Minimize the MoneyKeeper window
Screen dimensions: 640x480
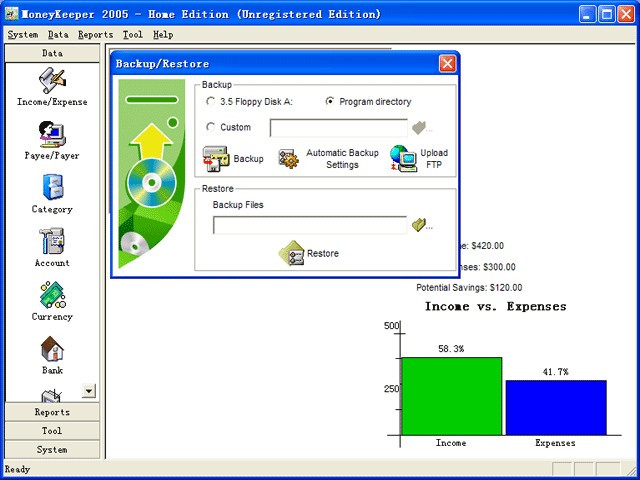[587, 14]
